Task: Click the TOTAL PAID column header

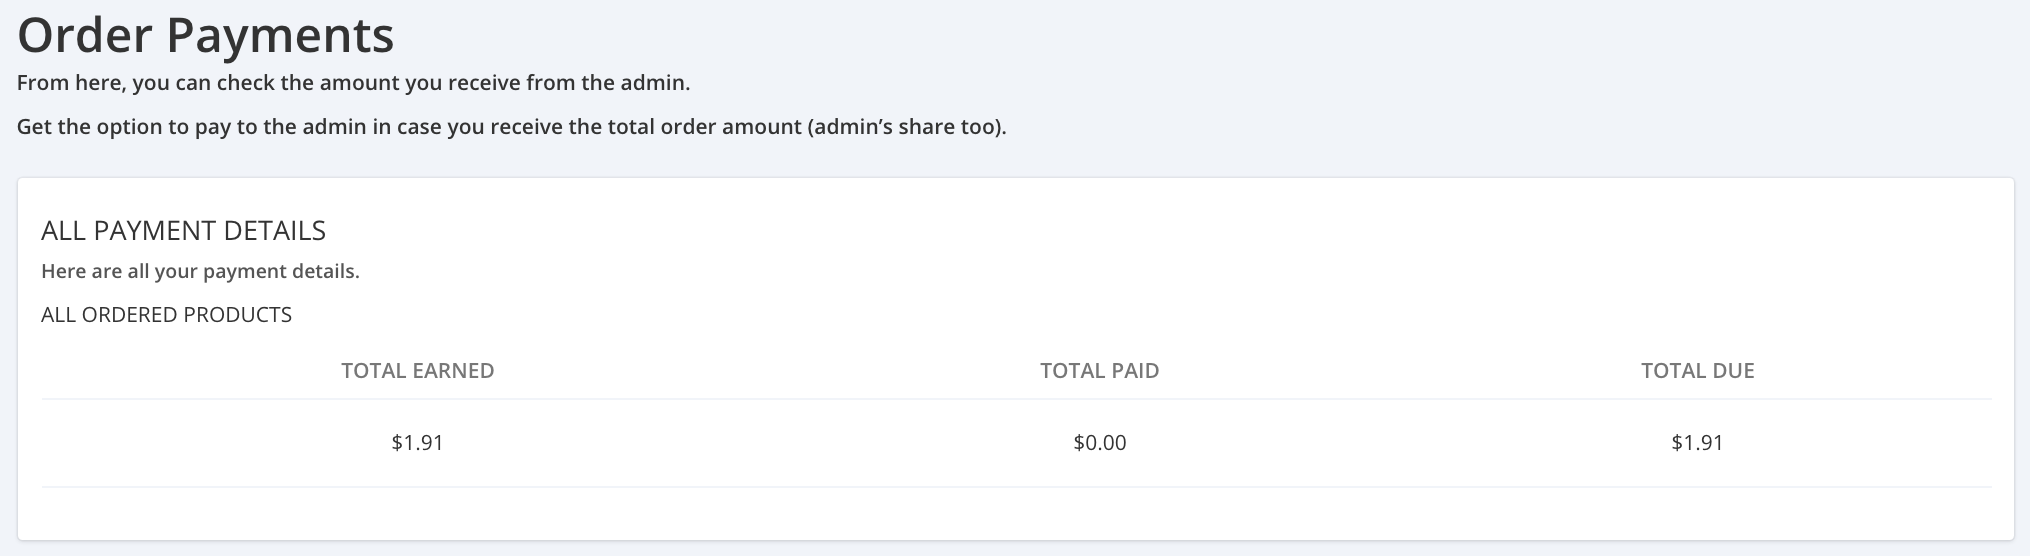Action: pos(1100,371)
